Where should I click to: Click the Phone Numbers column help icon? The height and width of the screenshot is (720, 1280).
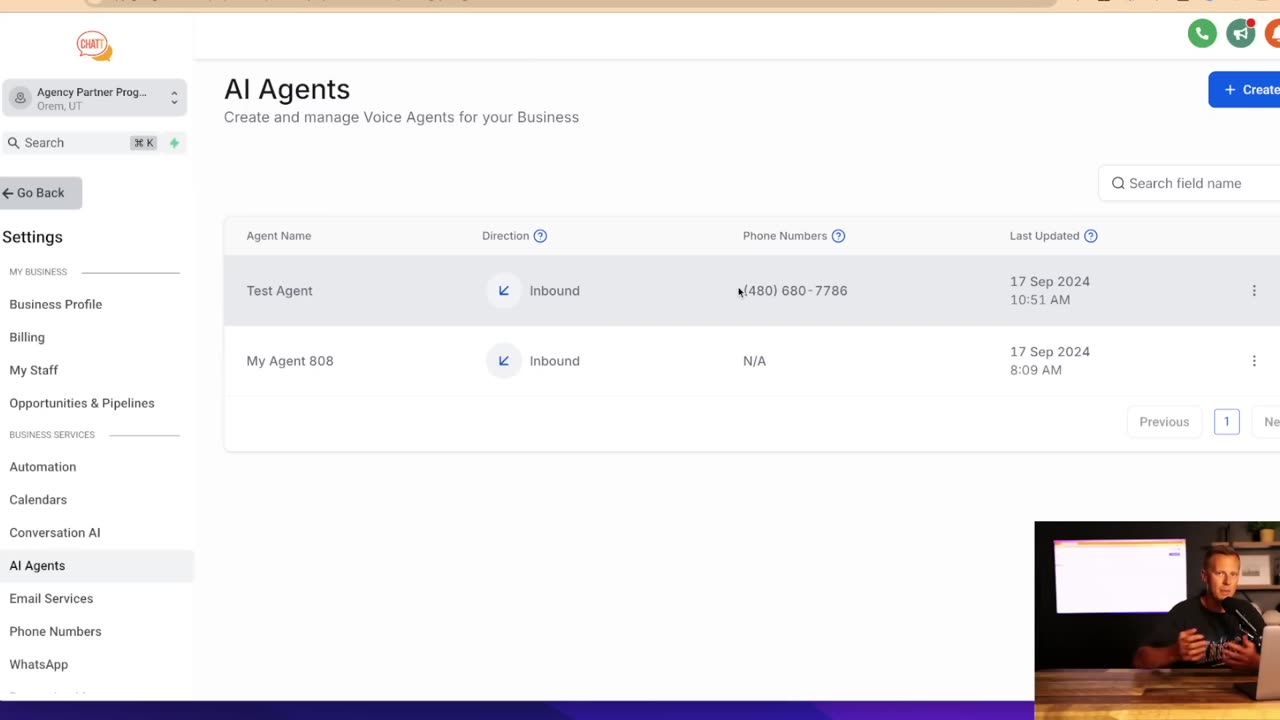tap(838, 236)
